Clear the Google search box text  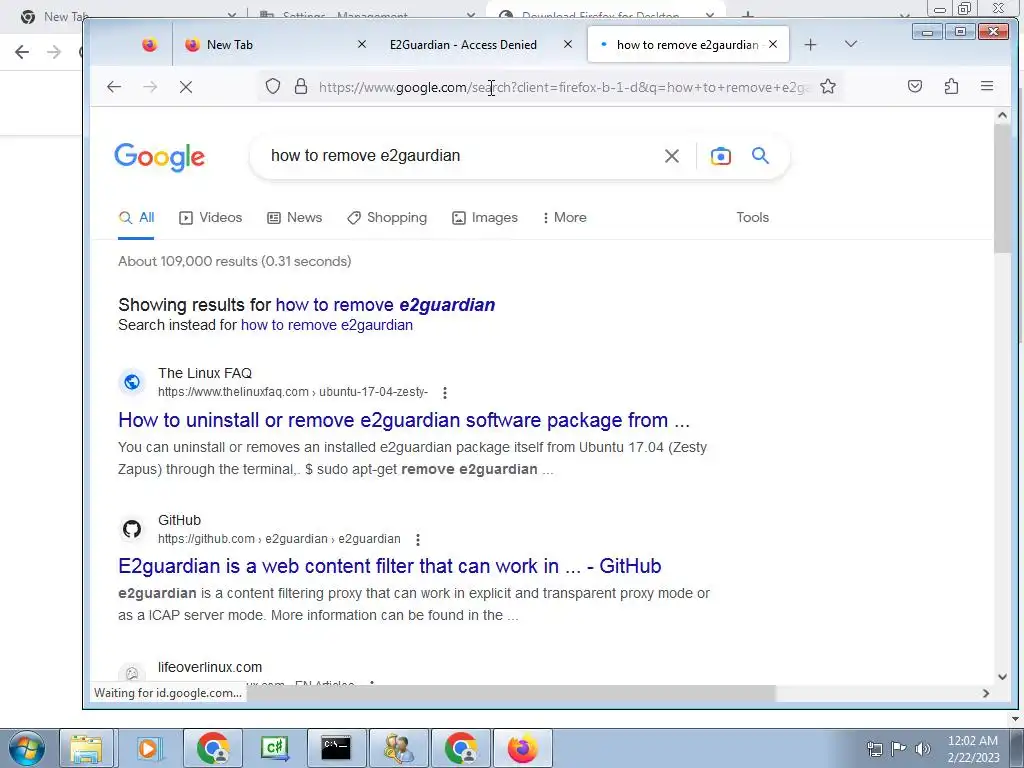pyautogui.click(x=672, y=156)
